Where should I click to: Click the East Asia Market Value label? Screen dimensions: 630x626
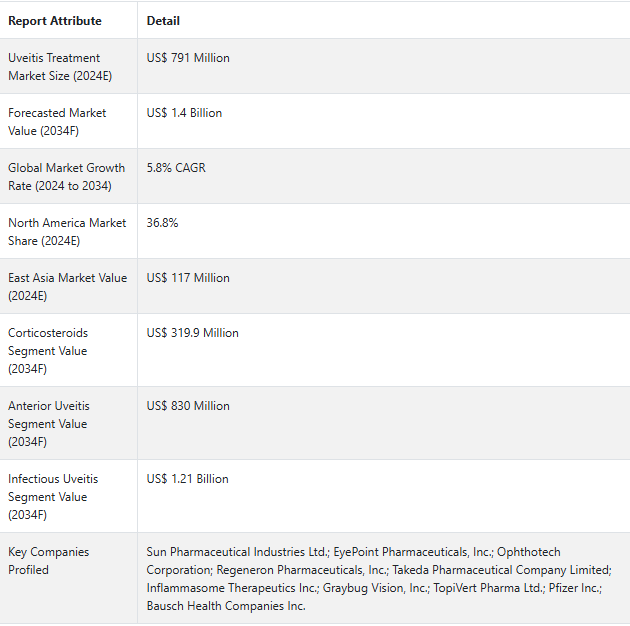tap(68, 287)
